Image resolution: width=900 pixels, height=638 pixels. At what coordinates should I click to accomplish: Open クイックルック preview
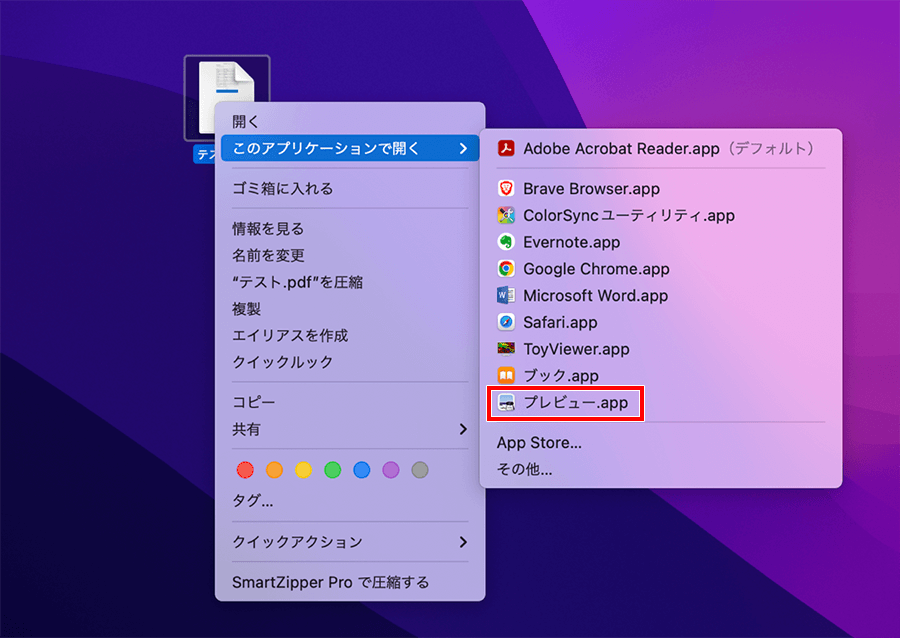pyautogui.click(x=350, y=362)
